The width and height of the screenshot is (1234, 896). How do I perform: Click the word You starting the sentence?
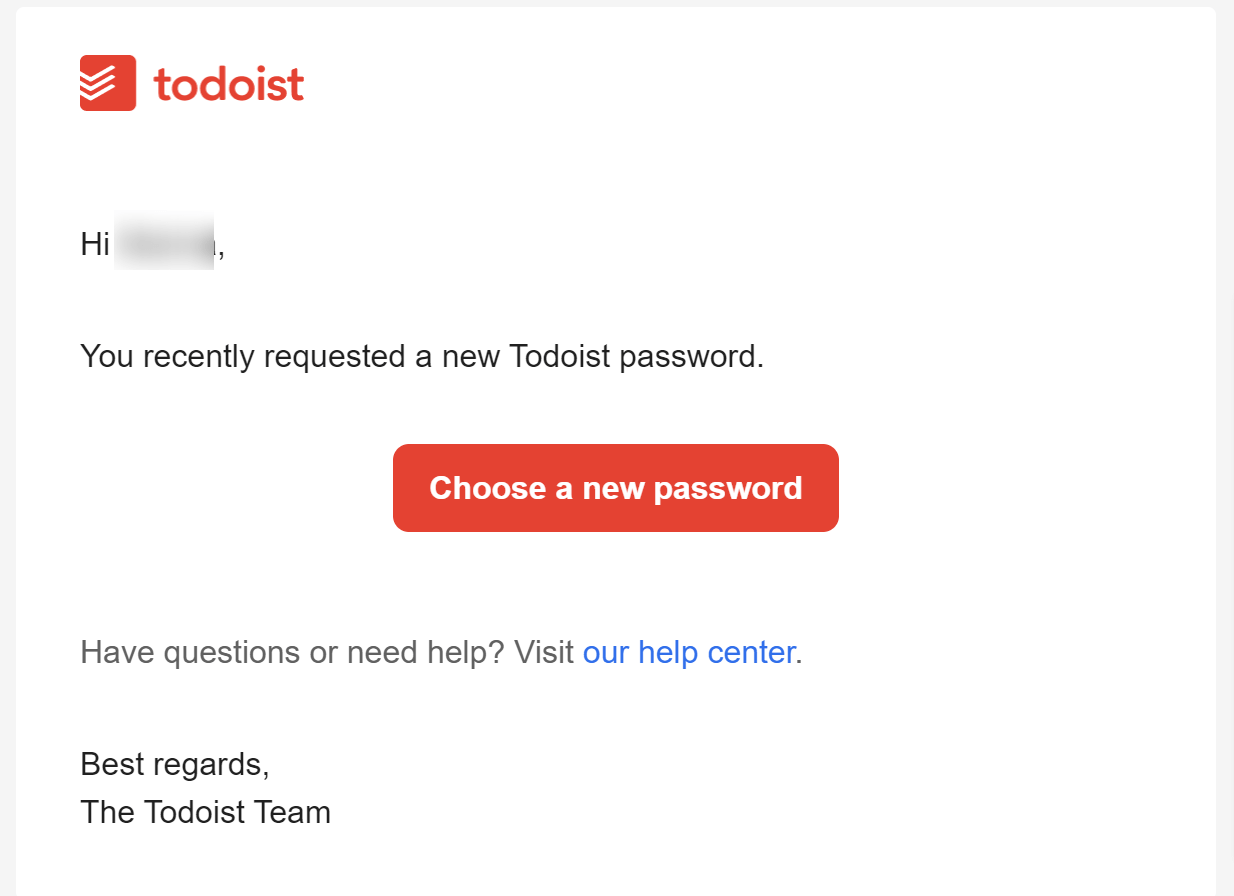click(x=107, y=356)
